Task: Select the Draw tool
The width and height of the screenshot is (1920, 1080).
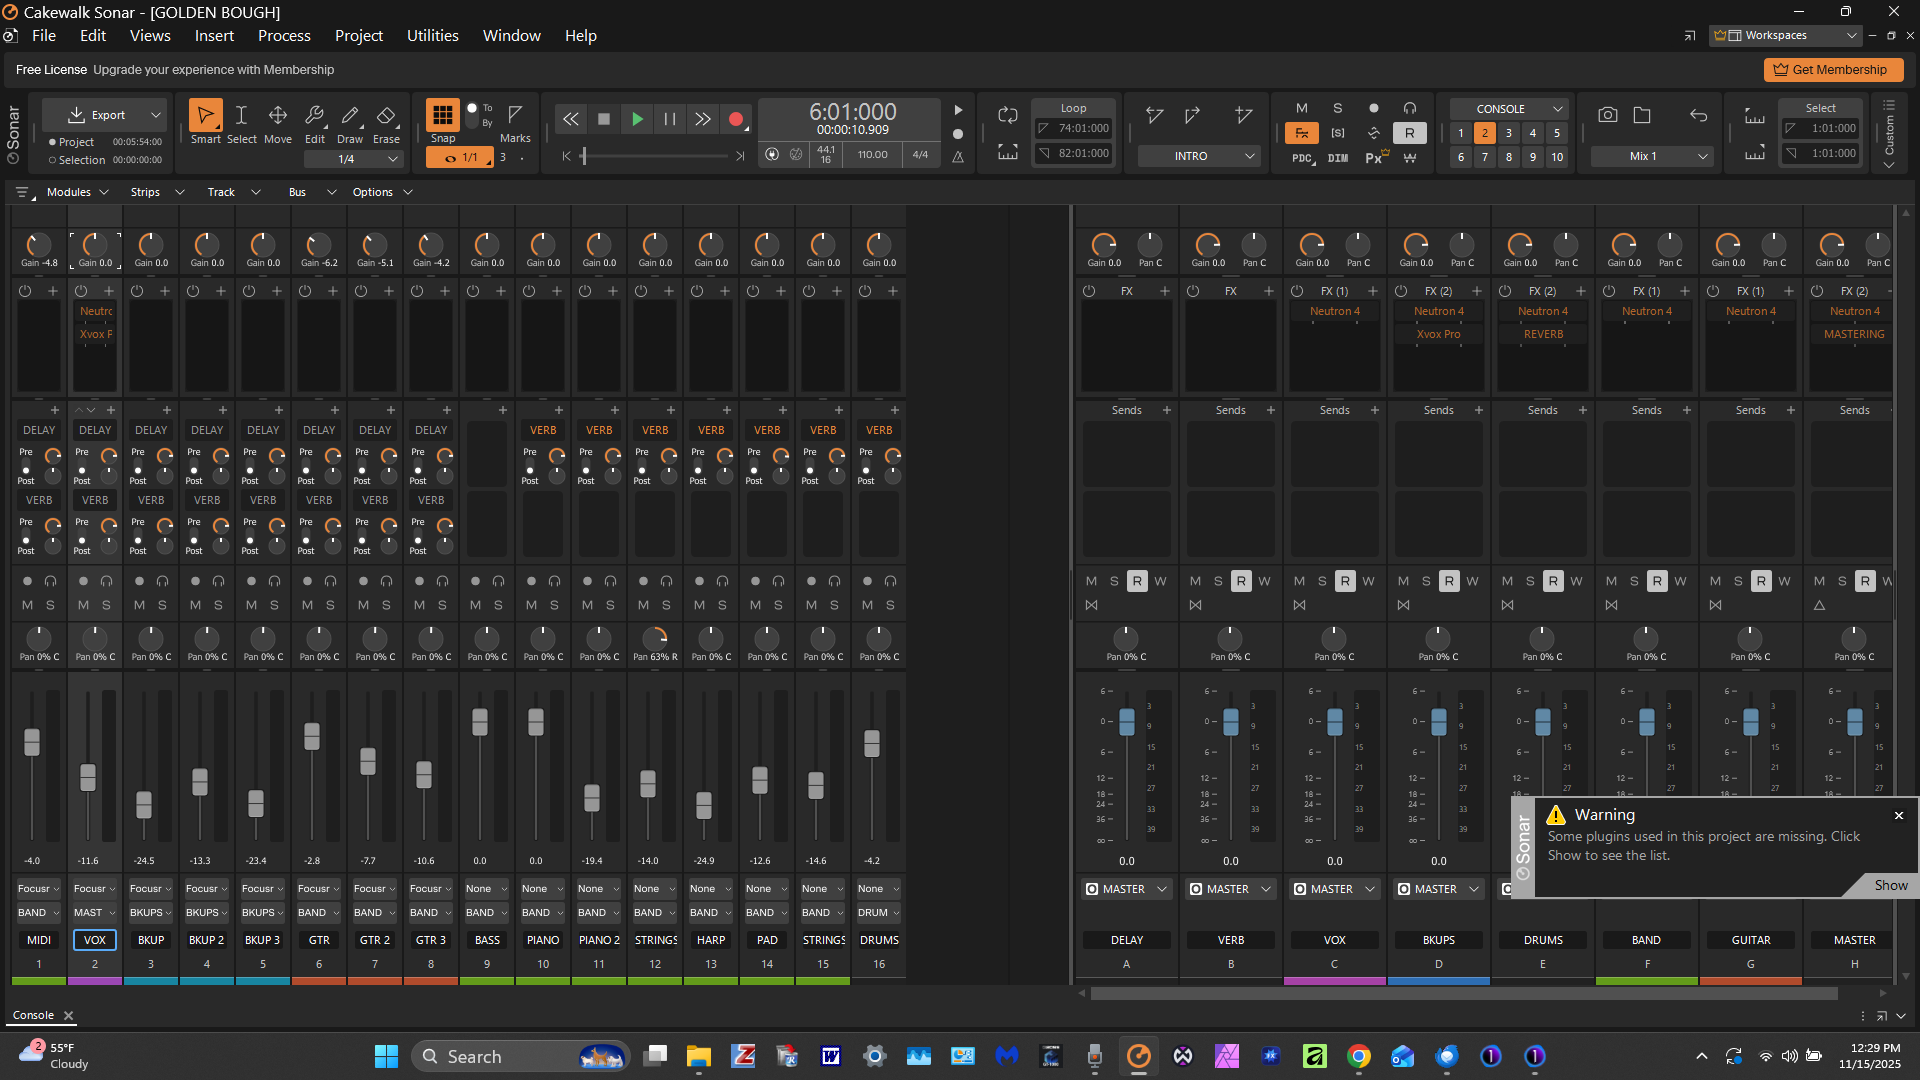Action: (350, 116)
